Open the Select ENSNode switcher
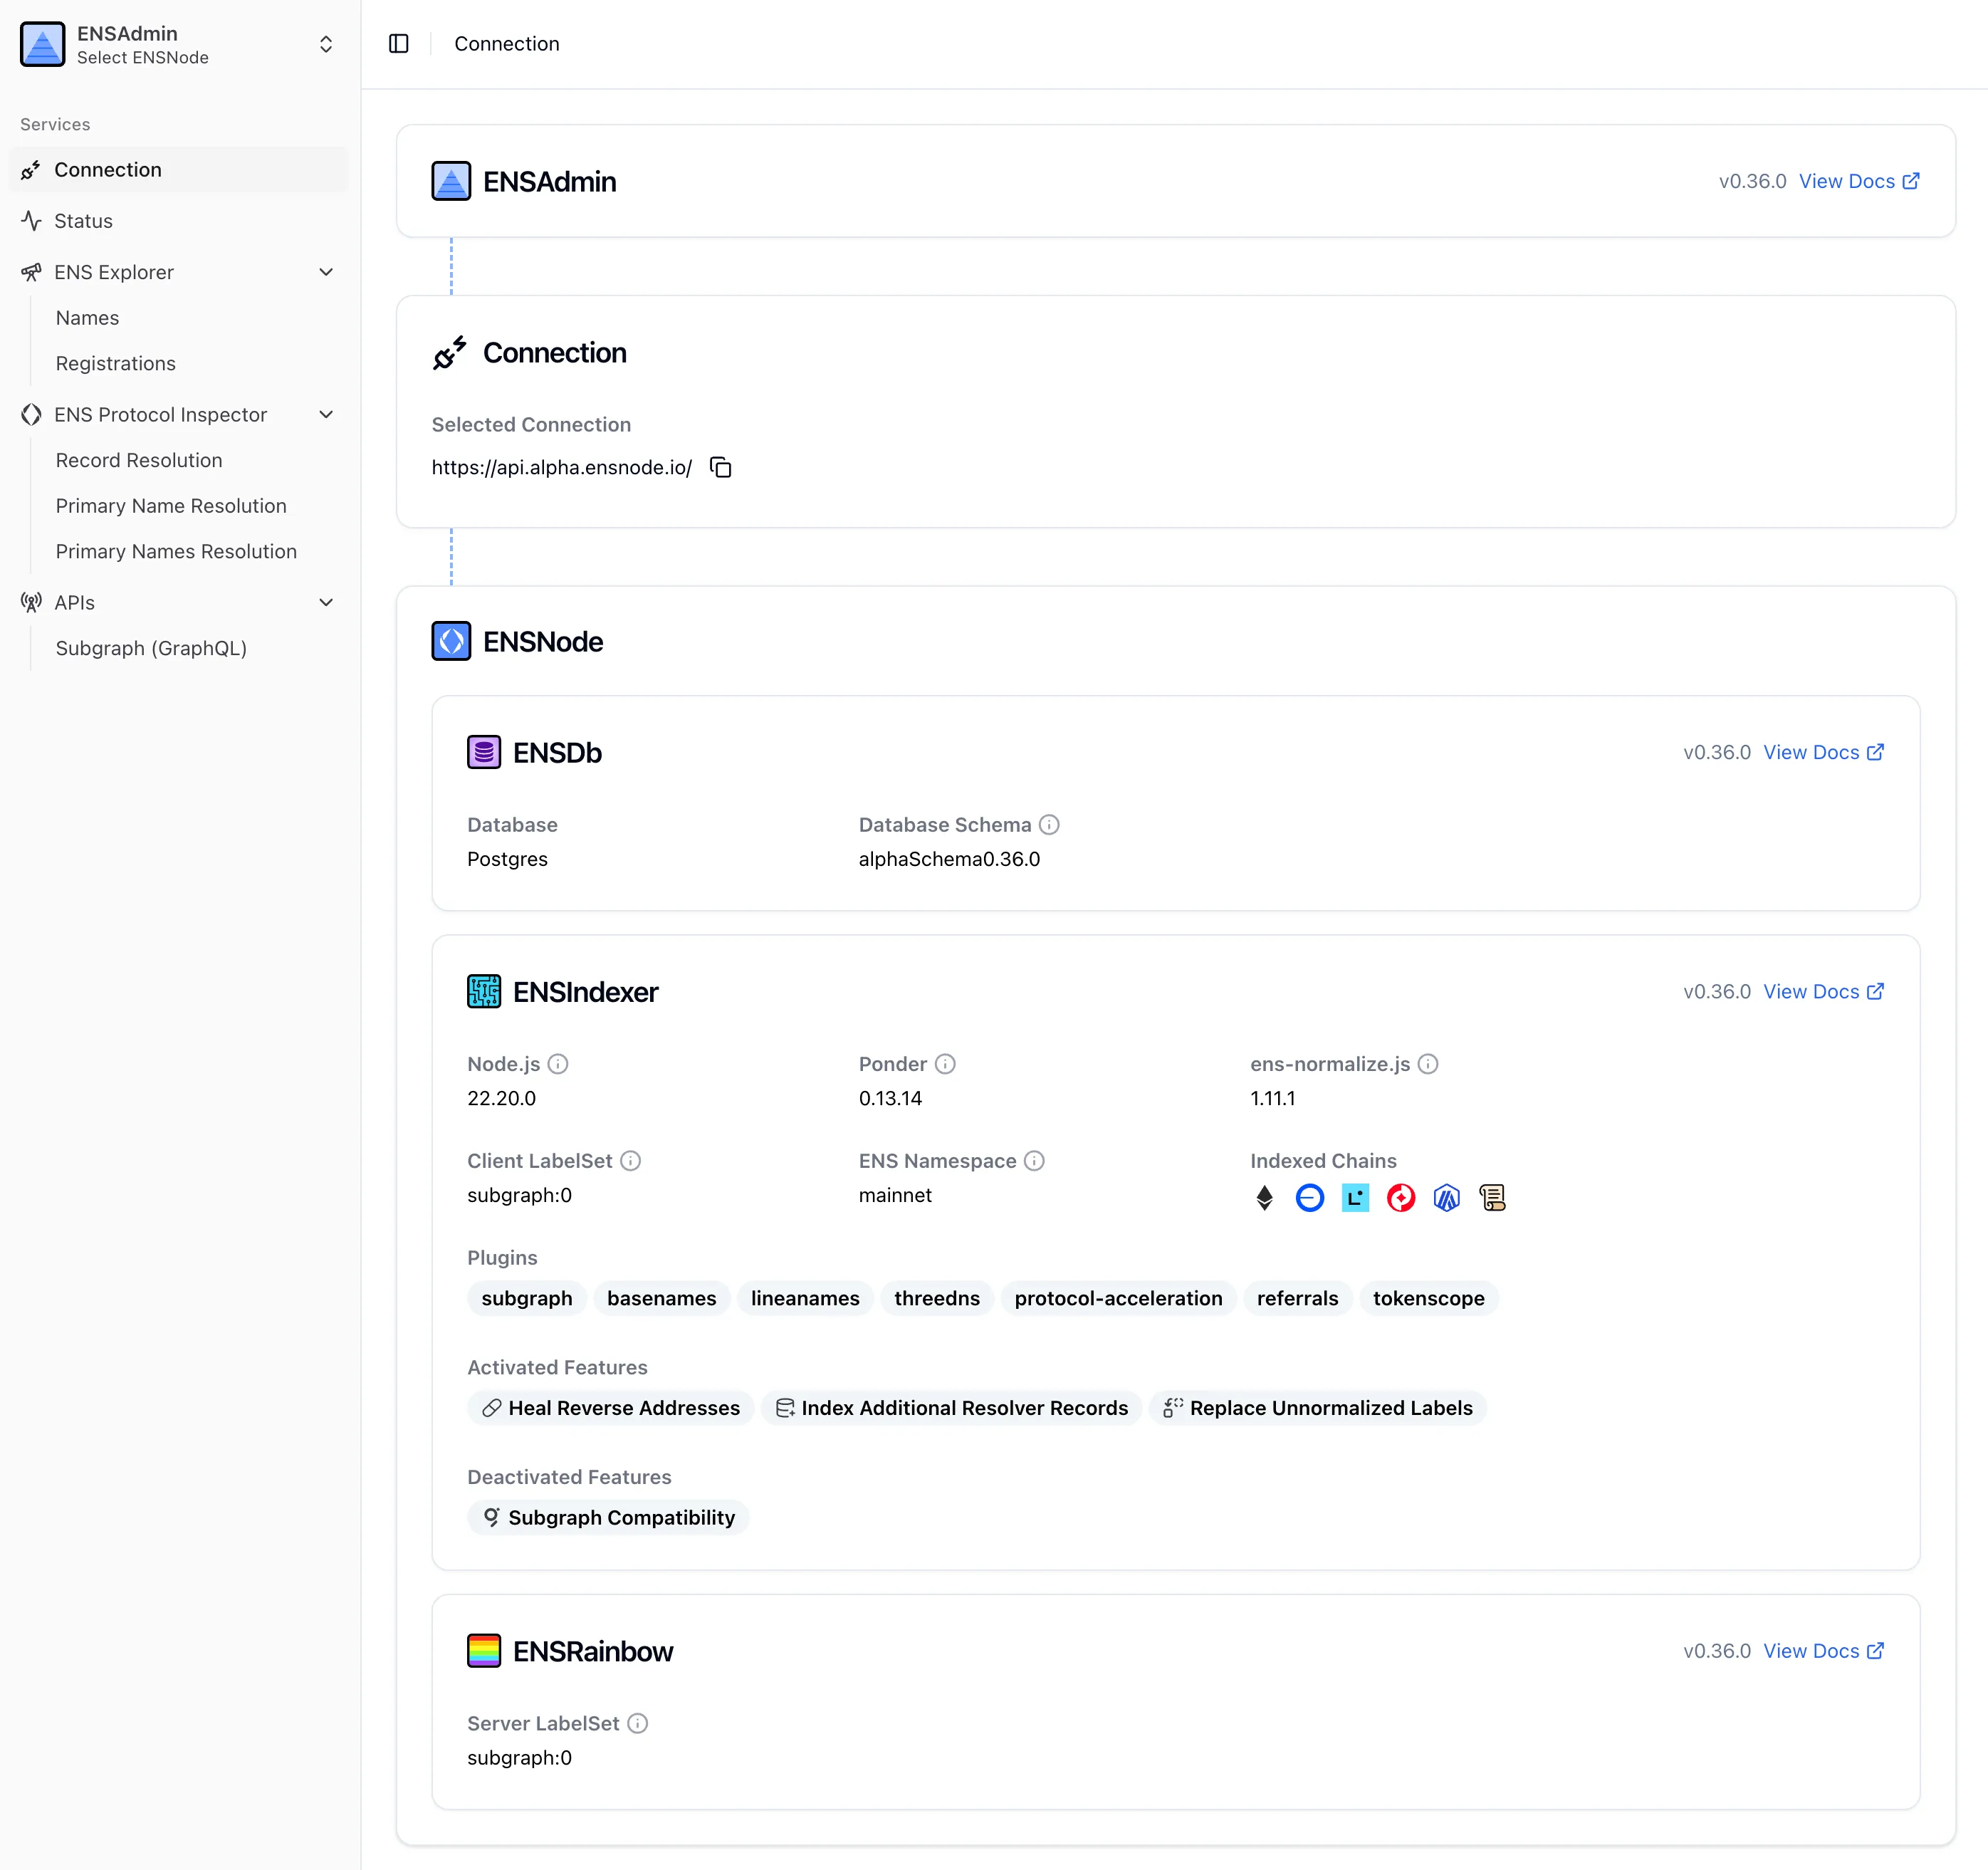The height and width of the screenshot is (1870, 1988). click(x=326, y=44)
